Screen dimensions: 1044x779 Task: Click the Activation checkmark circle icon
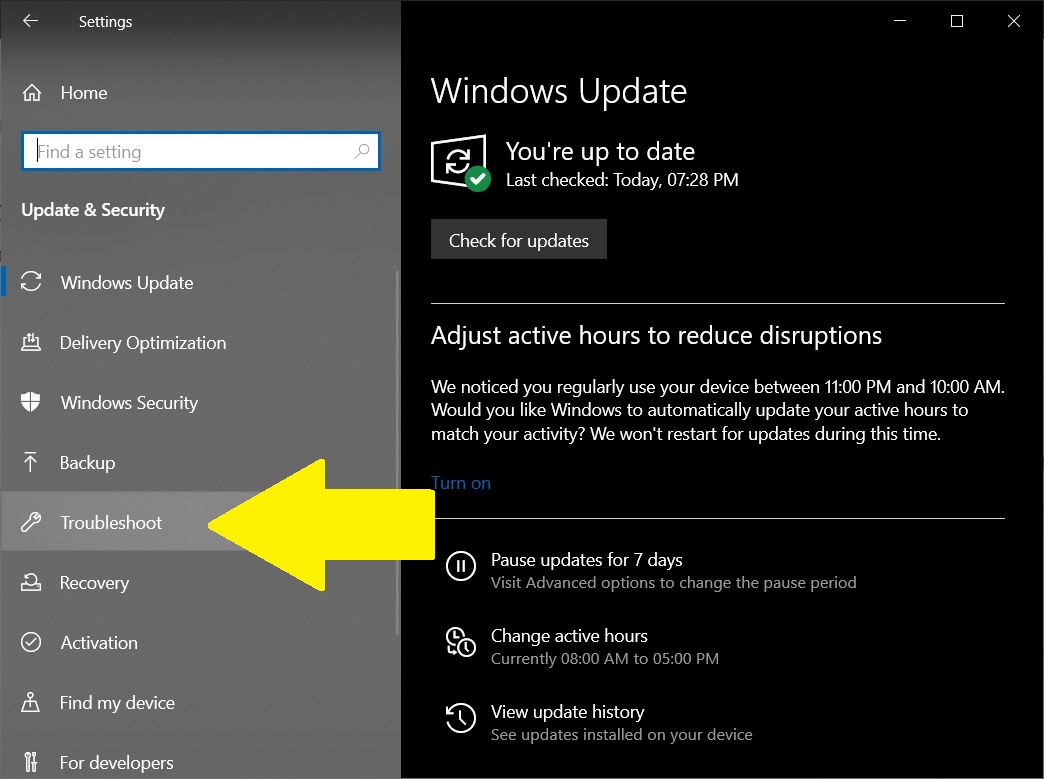click(x=31, y=642)
